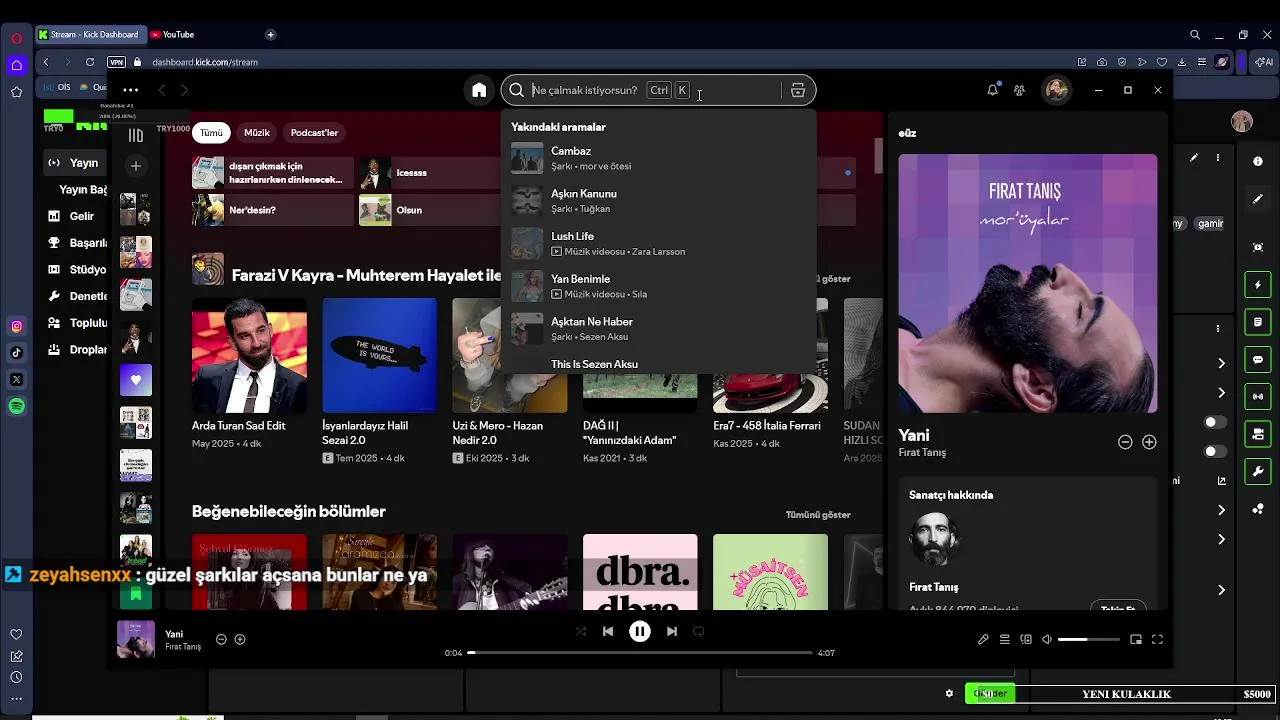
Task: Mute the Spotify volume speaker icon
Action: (1047, 639)
